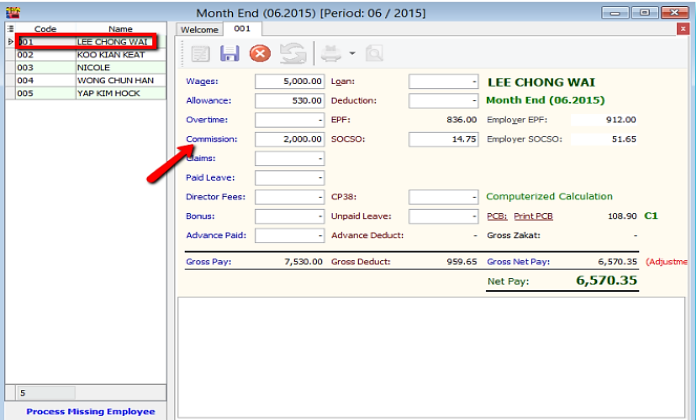697x420 pixels.
Task: Click the Wages amount field
Action: (290, 81)
